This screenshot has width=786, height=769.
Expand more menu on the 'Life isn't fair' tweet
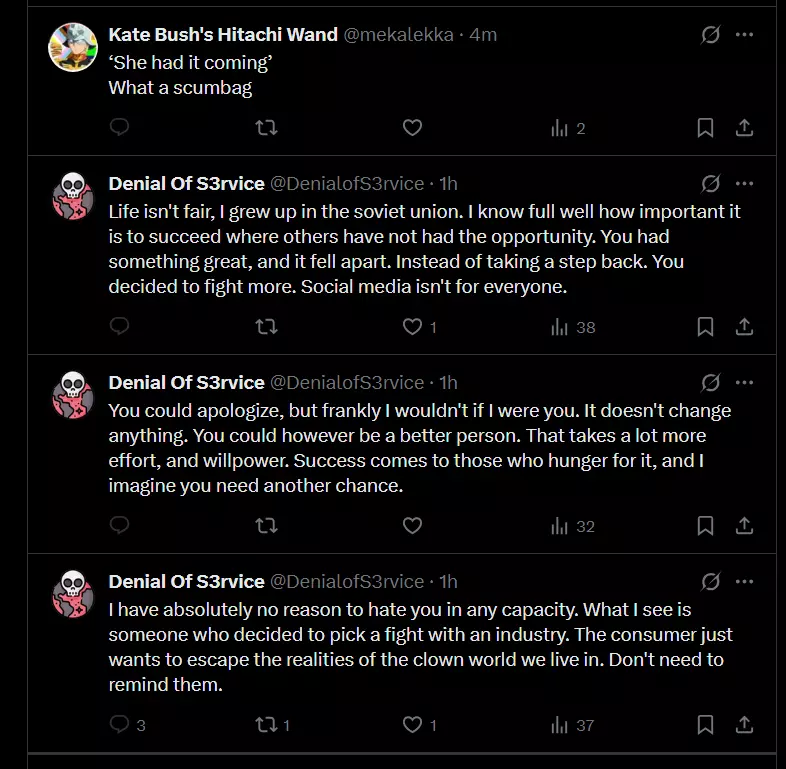(x=744, y=183)
